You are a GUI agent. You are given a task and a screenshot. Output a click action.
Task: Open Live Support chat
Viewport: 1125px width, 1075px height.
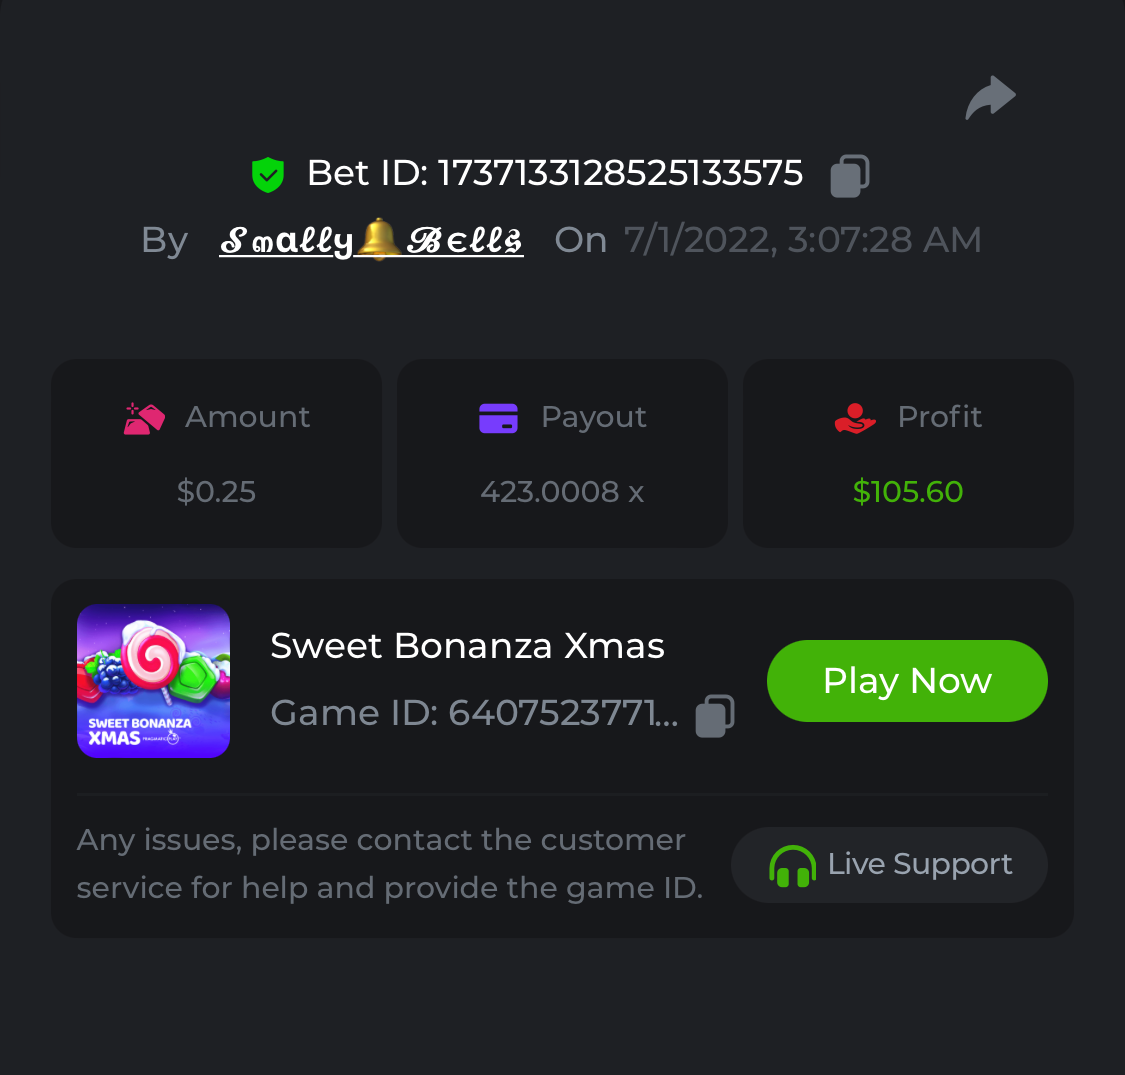pos(889,865)
